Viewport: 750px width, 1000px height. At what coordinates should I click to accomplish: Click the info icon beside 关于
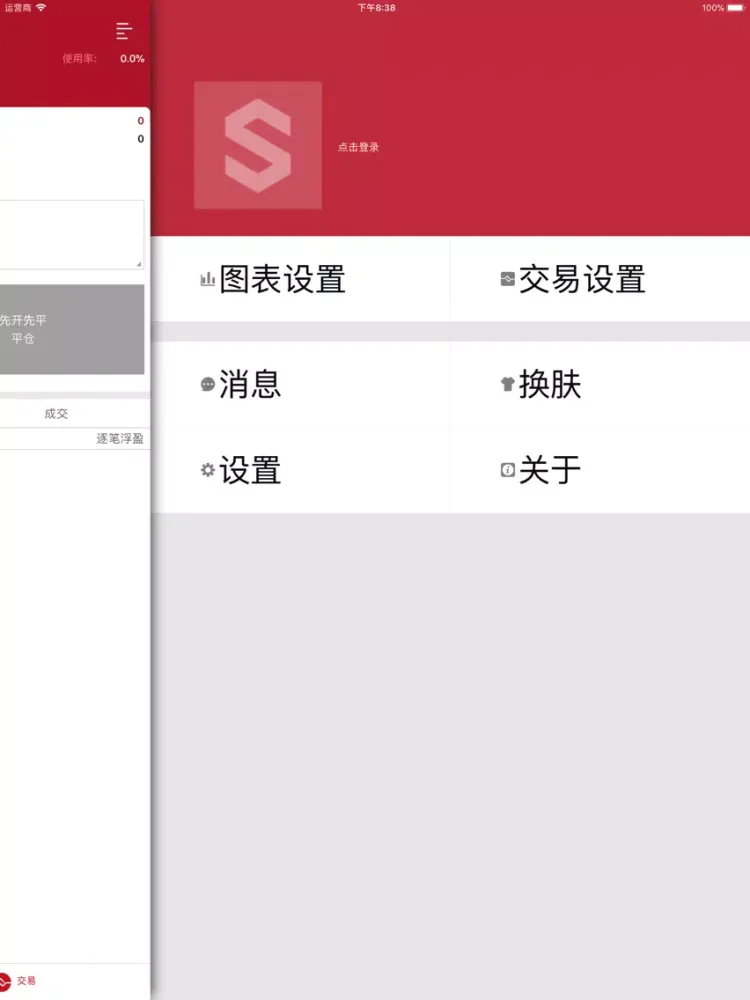508,470
